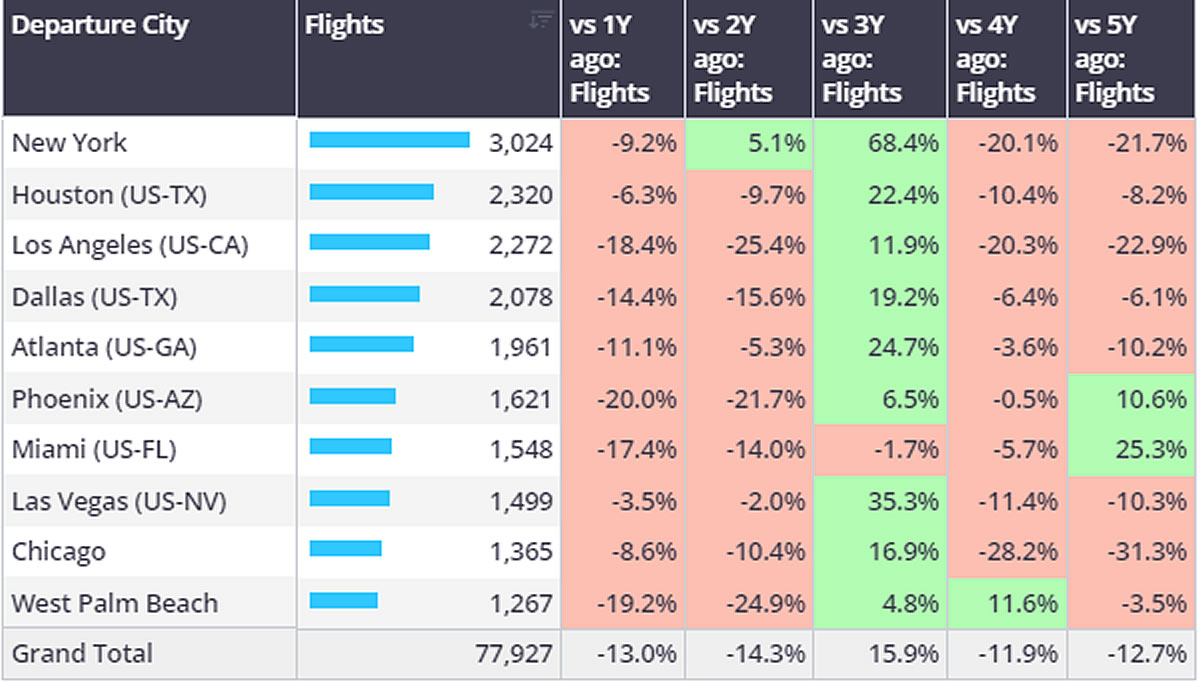Select West Palm Beach's 11.6% cell

point(1006,603)
